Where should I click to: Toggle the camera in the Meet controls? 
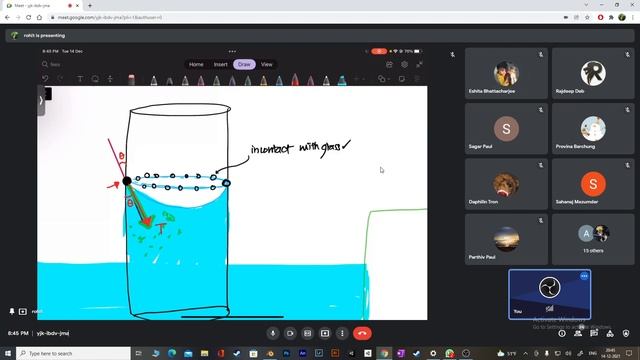(290, 333)
